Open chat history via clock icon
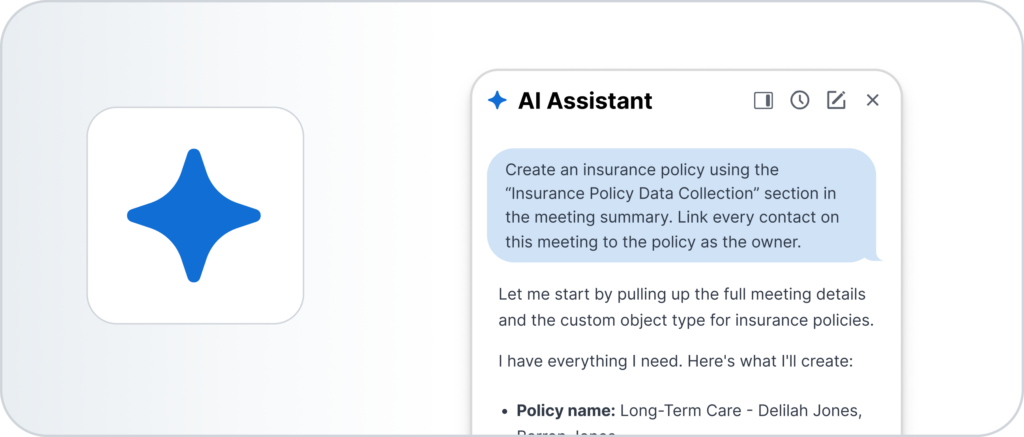 pos(799,100)
